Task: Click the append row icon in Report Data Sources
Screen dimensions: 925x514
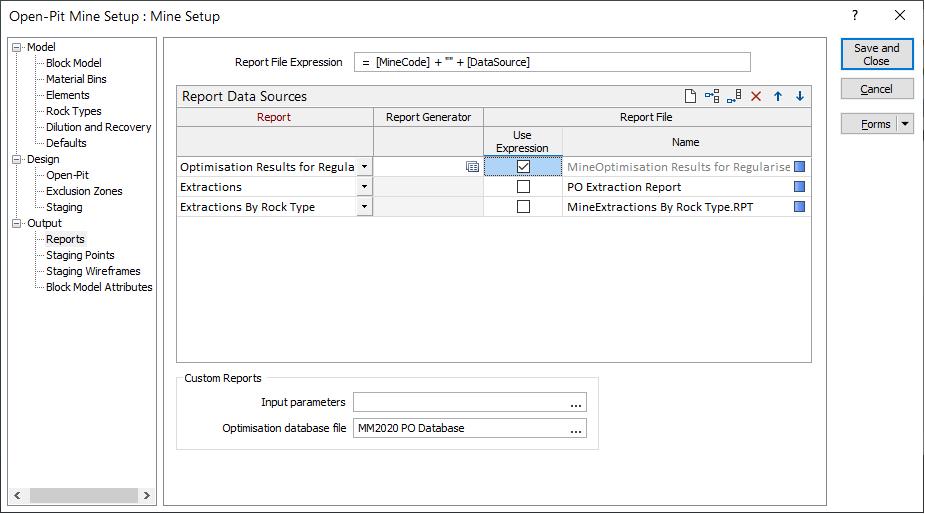Action: click(x=734, y=96)
